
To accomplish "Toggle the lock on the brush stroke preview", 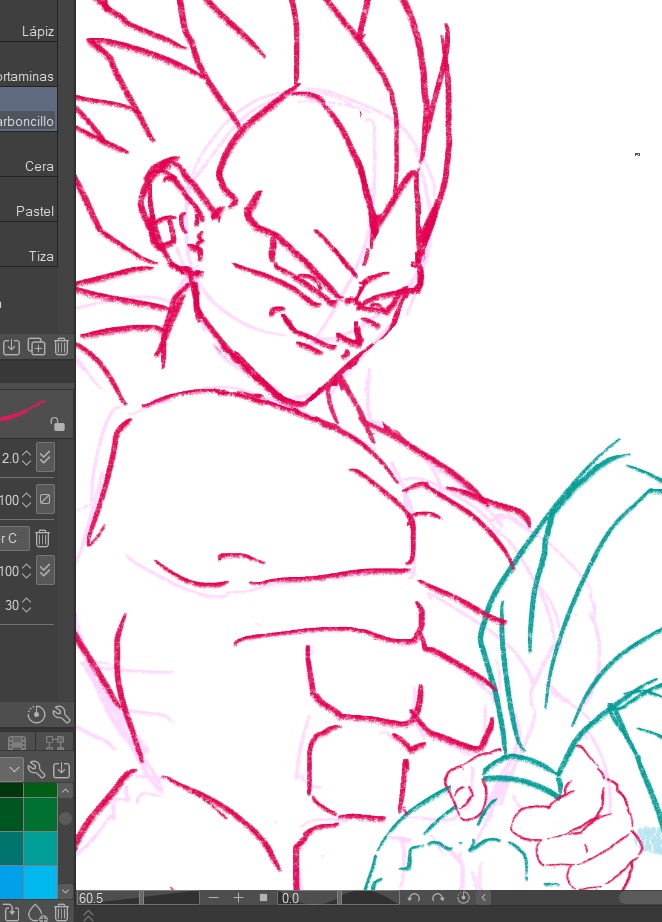I will point(57,424).
